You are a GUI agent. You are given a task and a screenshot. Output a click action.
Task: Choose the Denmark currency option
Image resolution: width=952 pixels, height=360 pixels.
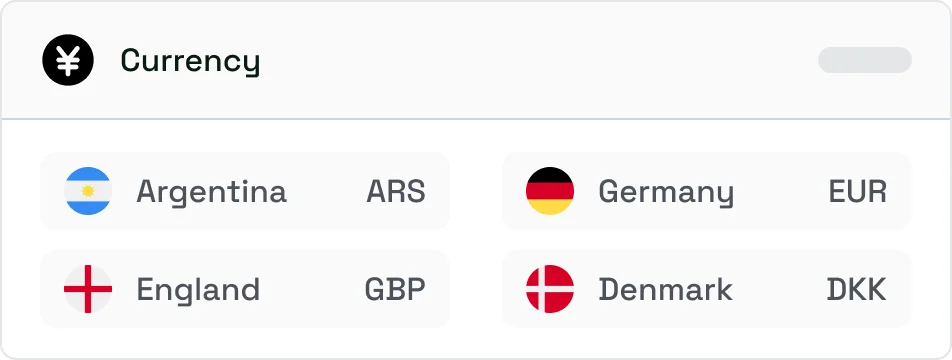(x=707, y=289)
